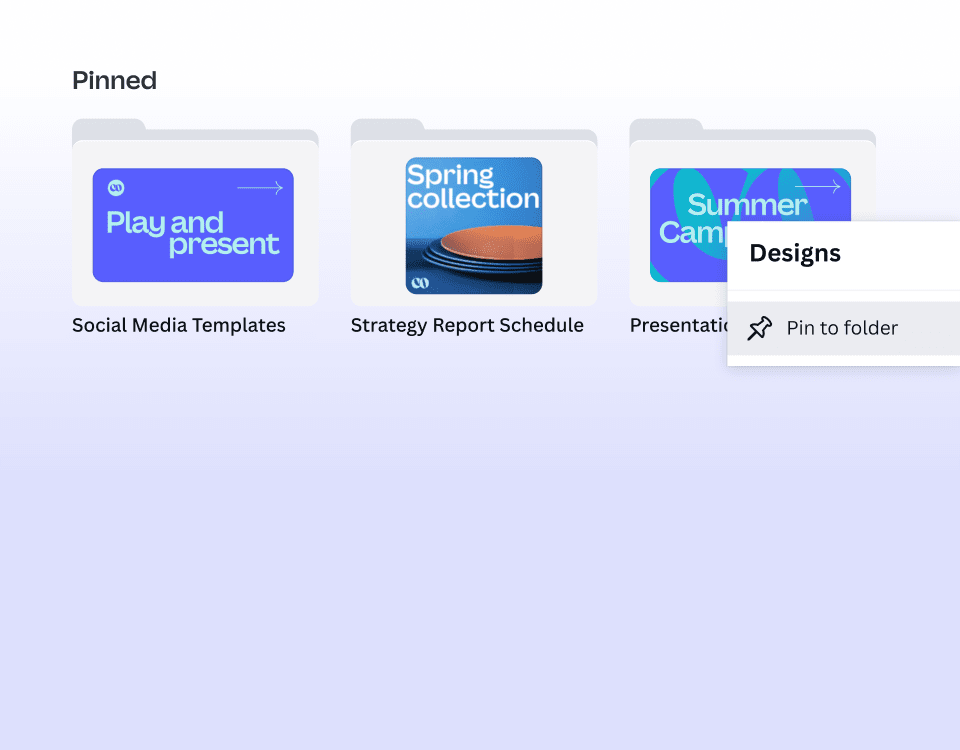Click the arrow icon on Summer Camp card
Viewport: 960px width, 750px height.
(x=817, y=187)
